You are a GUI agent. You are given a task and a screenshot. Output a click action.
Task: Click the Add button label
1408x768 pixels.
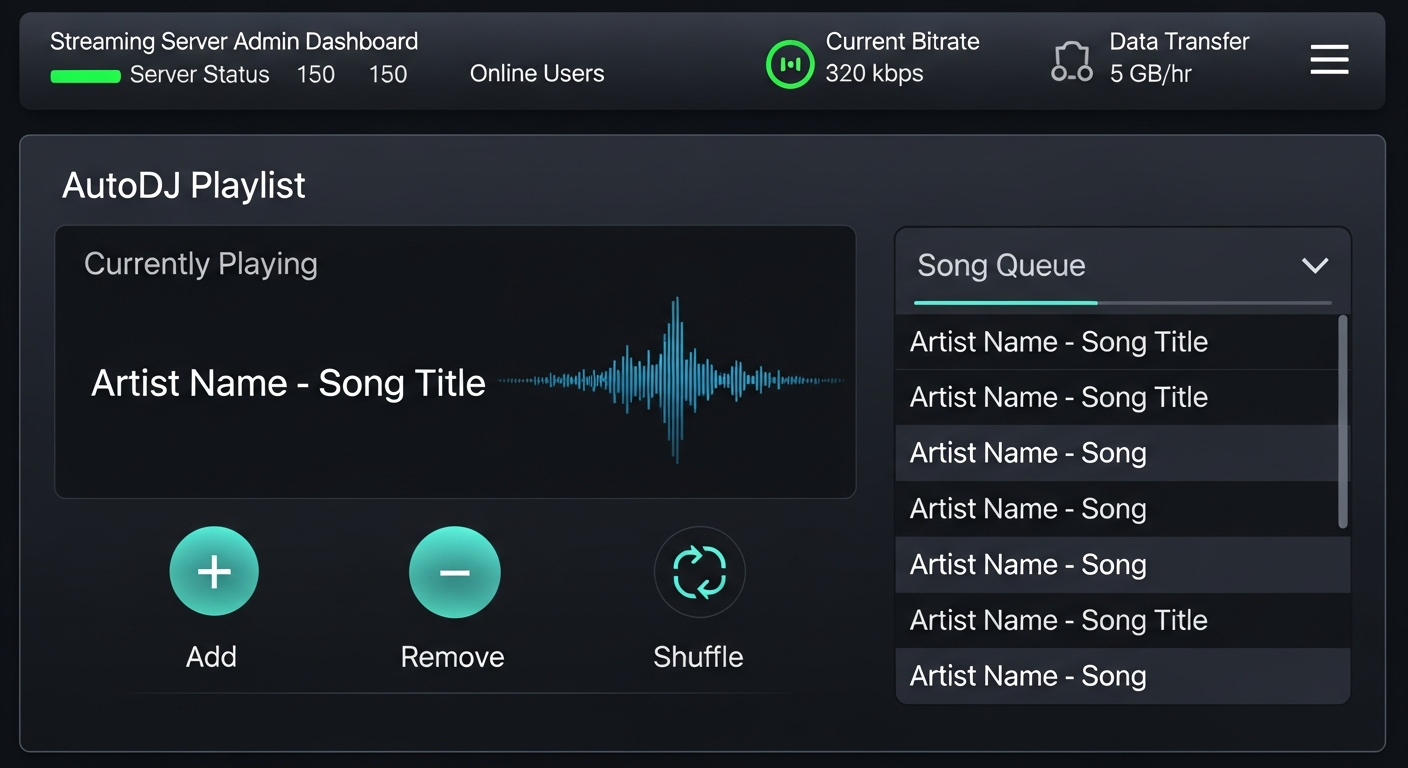(x=211, y=657)
